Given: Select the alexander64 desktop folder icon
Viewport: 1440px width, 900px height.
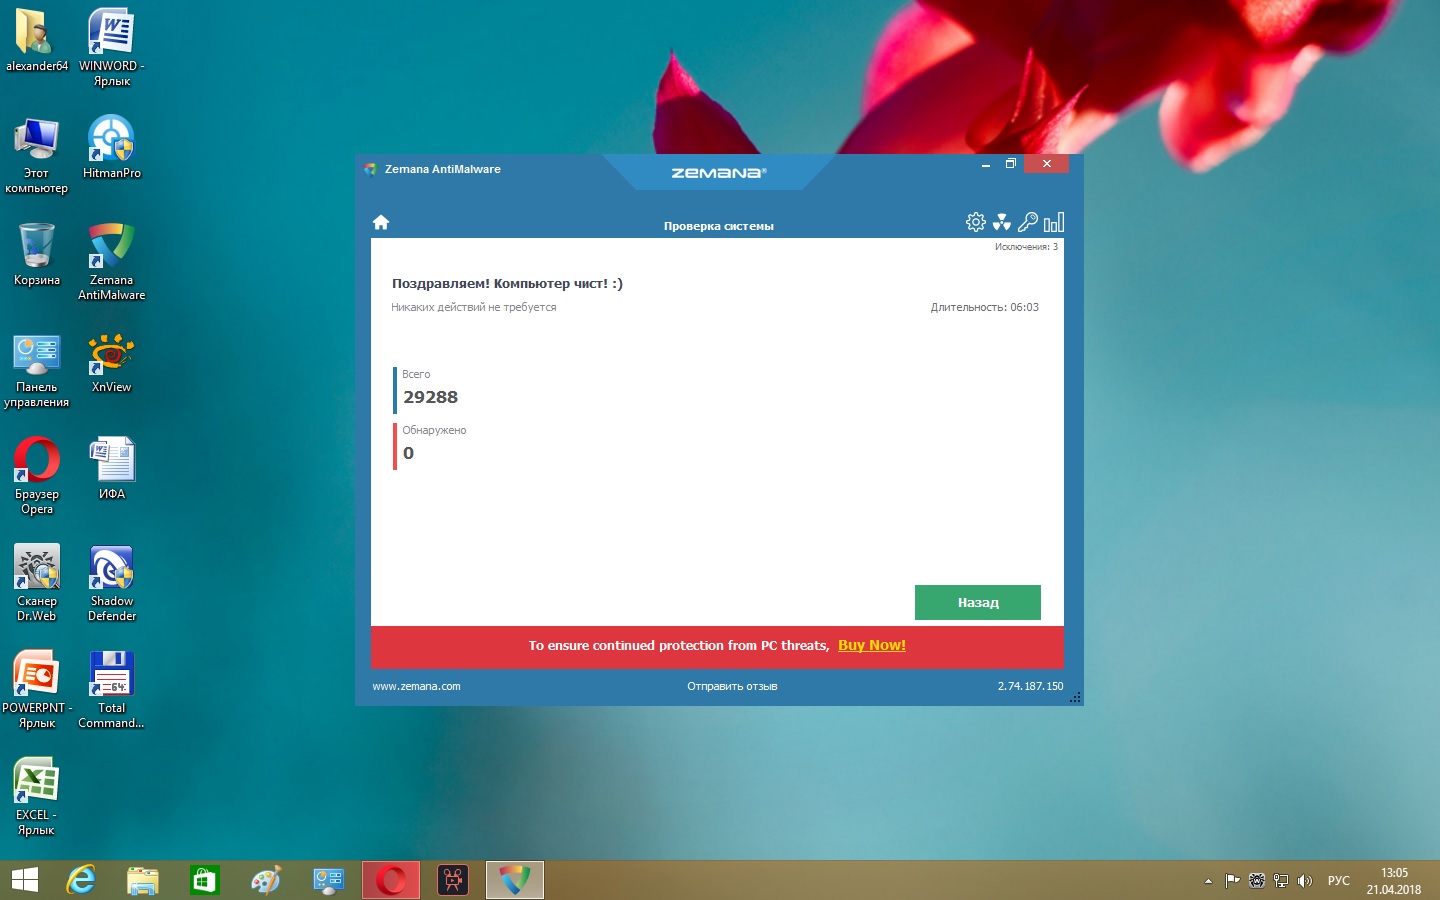Looking at the screenshot, I should click(37, 40).
